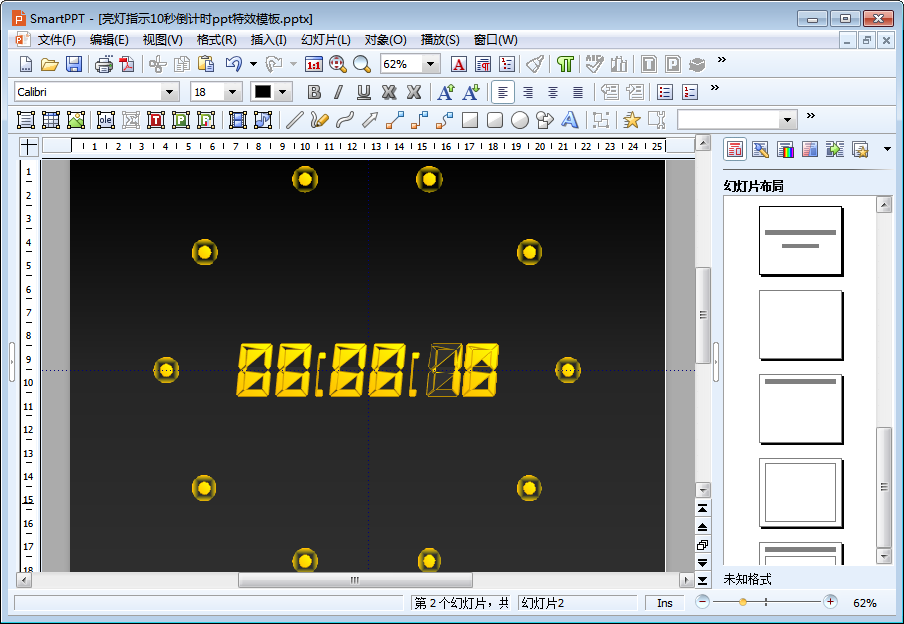The width and height of the screenshot is (904, 624).
Task: Open the 文件(F) menu
Action: 56,40
